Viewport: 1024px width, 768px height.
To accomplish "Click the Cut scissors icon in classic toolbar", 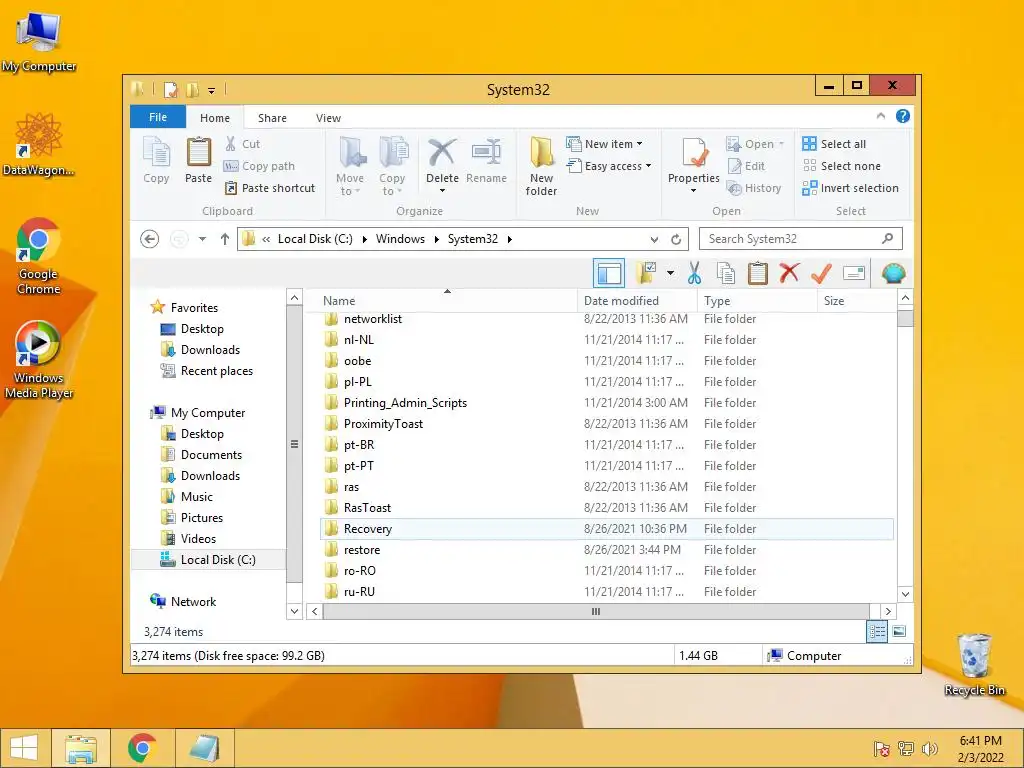I will (694, 273).
